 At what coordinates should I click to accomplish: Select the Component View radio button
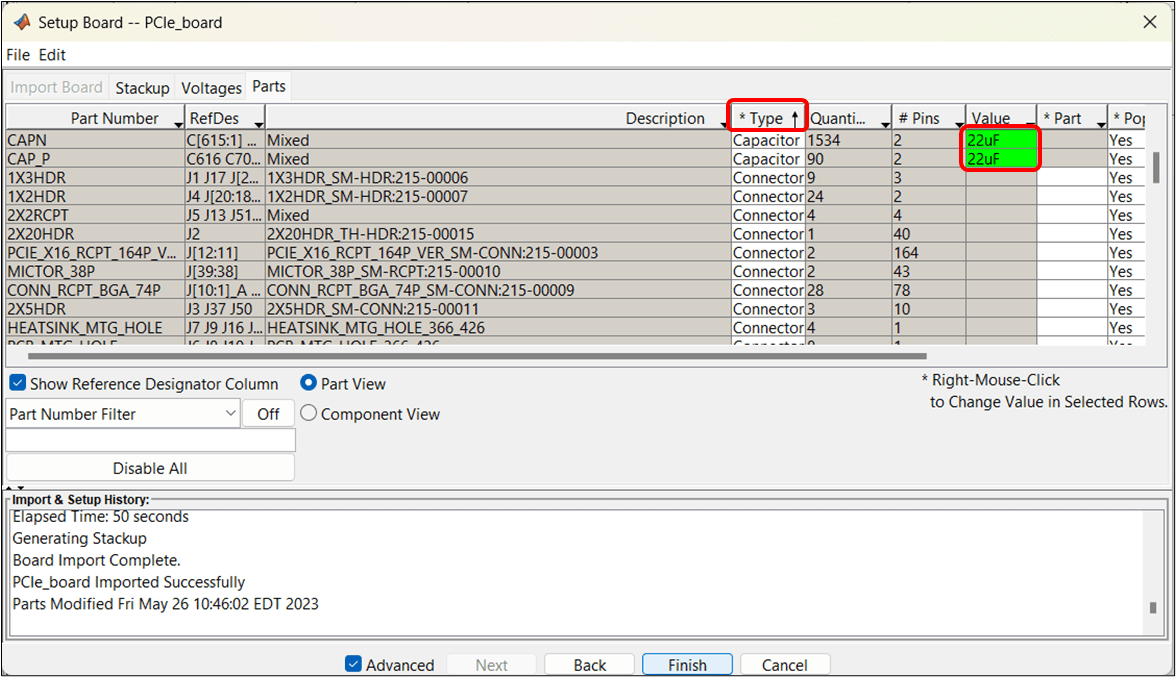pyautogui.click(x=308, y=413)
